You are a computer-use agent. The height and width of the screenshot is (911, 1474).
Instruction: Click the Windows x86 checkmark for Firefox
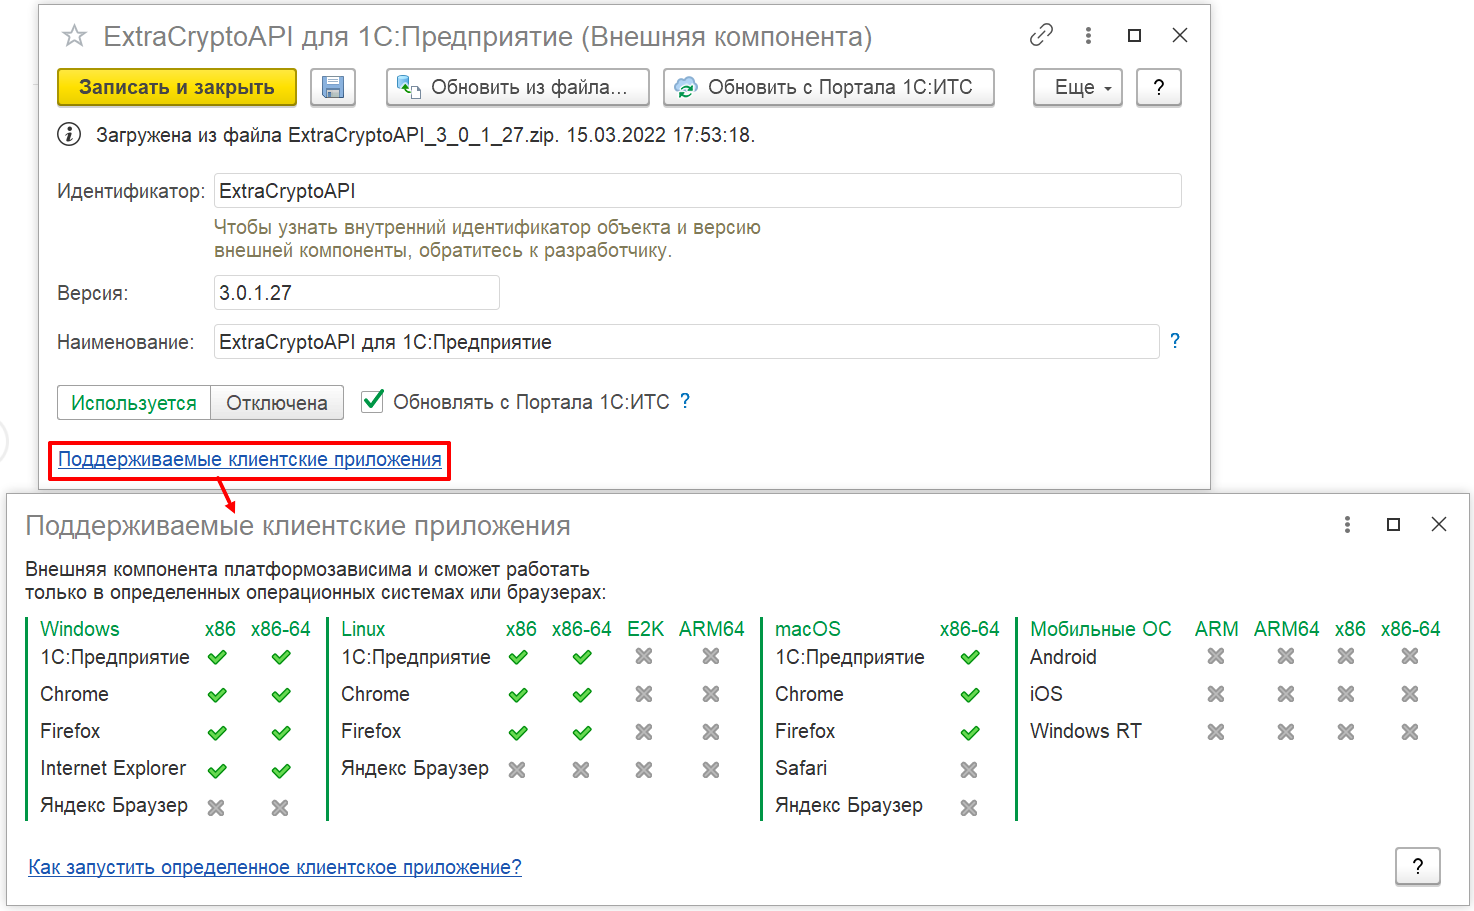(x=217, y=732)
